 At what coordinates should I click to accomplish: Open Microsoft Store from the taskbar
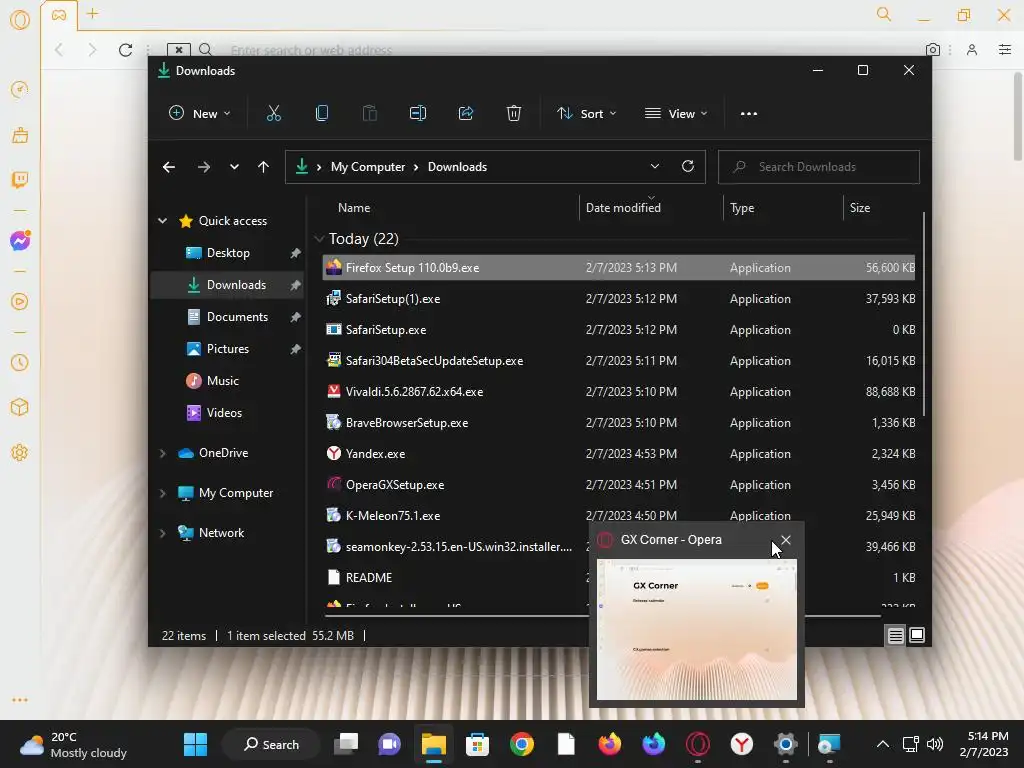click(x=477, y=744)
